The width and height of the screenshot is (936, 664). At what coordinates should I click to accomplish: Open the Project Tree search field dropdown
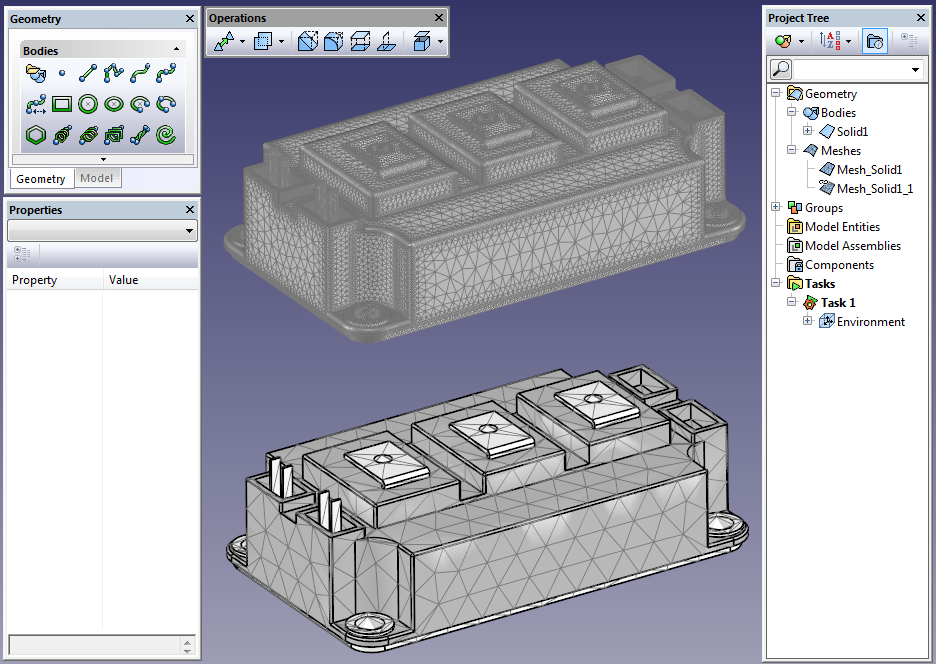tap(915, 70)
